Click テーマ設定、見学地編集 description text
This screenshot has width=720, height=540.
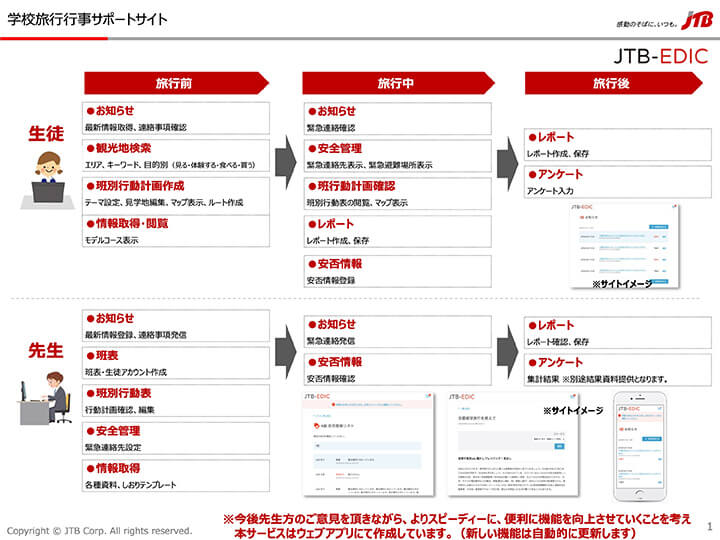[164, 202]
